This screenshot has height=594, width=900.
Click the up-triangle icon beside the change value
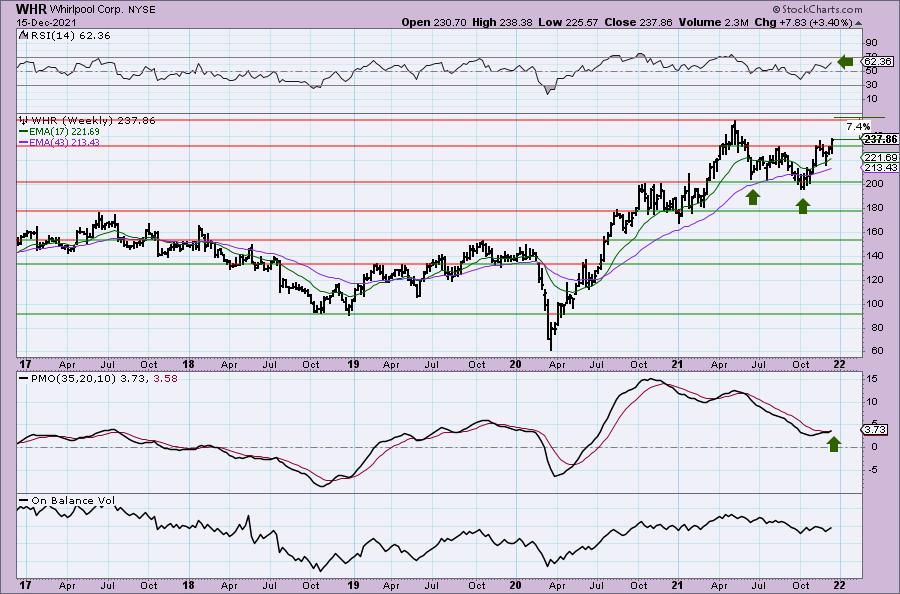tap(858, 23)
